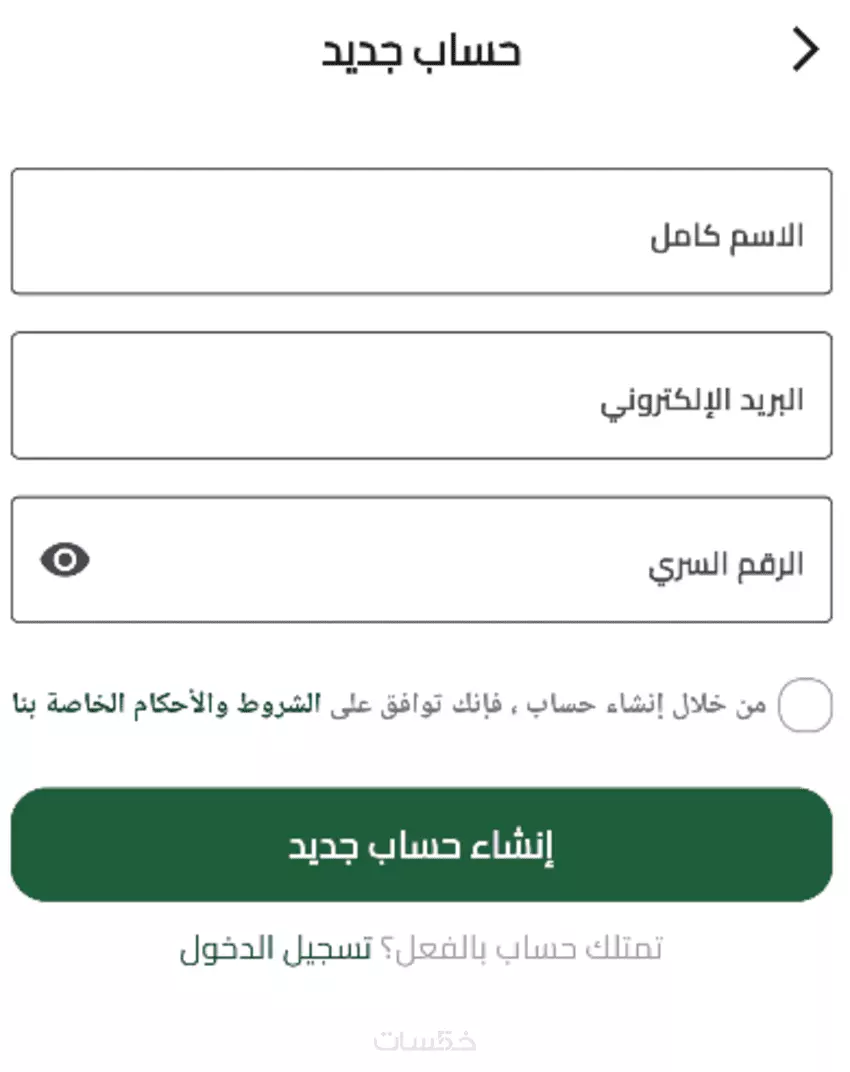Click the empty left area of the full name field
This screenshot has width=850, height=1072.
point(200,231)
